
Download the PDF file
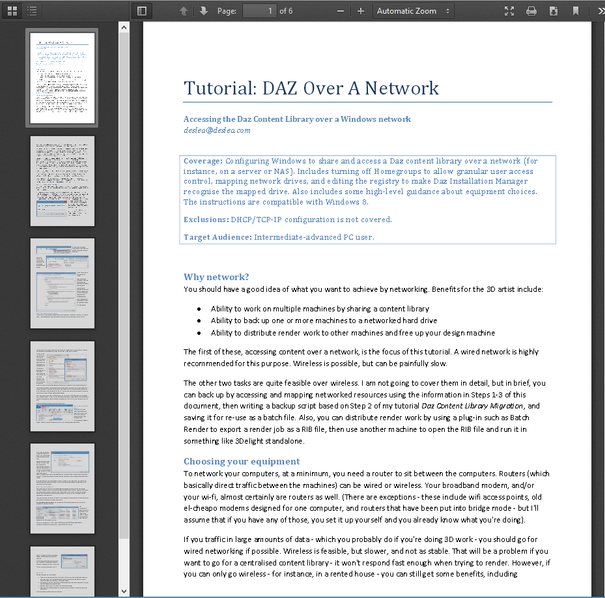point(554,11)
